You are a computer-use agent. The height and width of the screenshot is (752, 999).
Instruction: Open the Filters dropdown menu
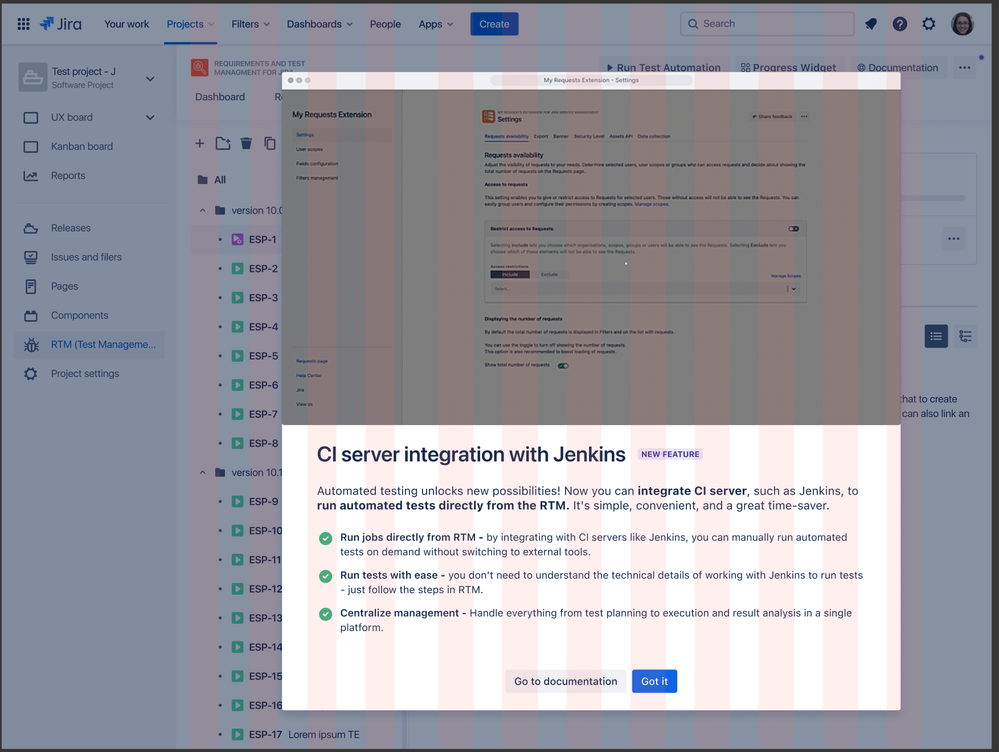pyautogui.click(x=250, y=24)
